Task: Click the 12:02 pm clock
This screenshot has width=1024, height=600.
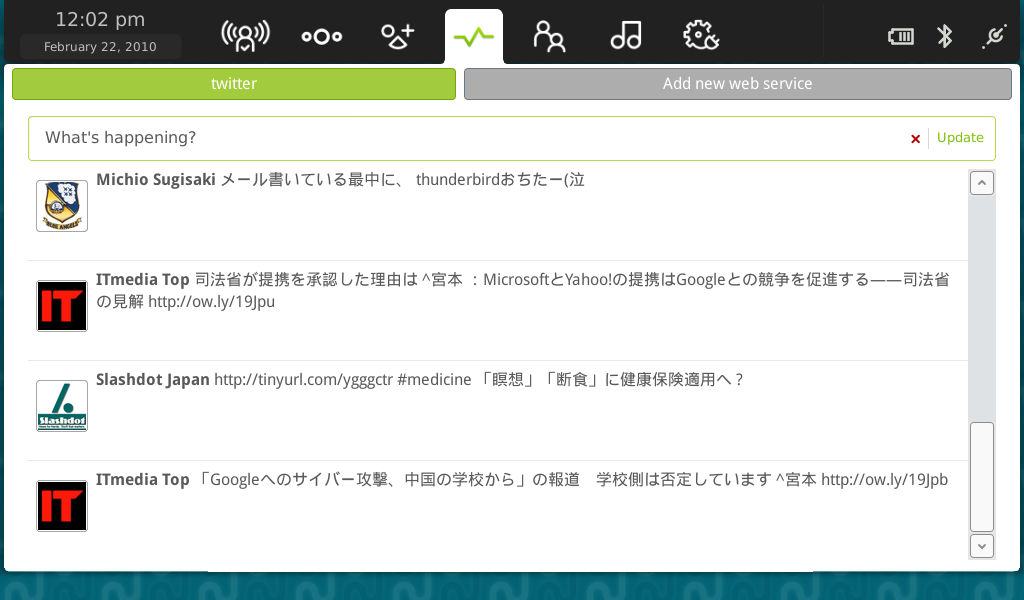Action: (100, 20)
